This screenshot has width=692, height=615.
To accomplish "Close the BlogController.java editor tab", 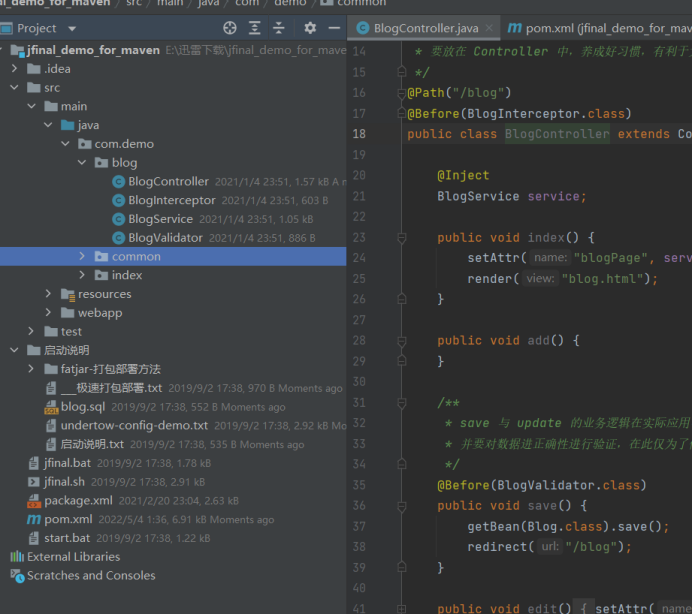I will click(x=487, y=29).
